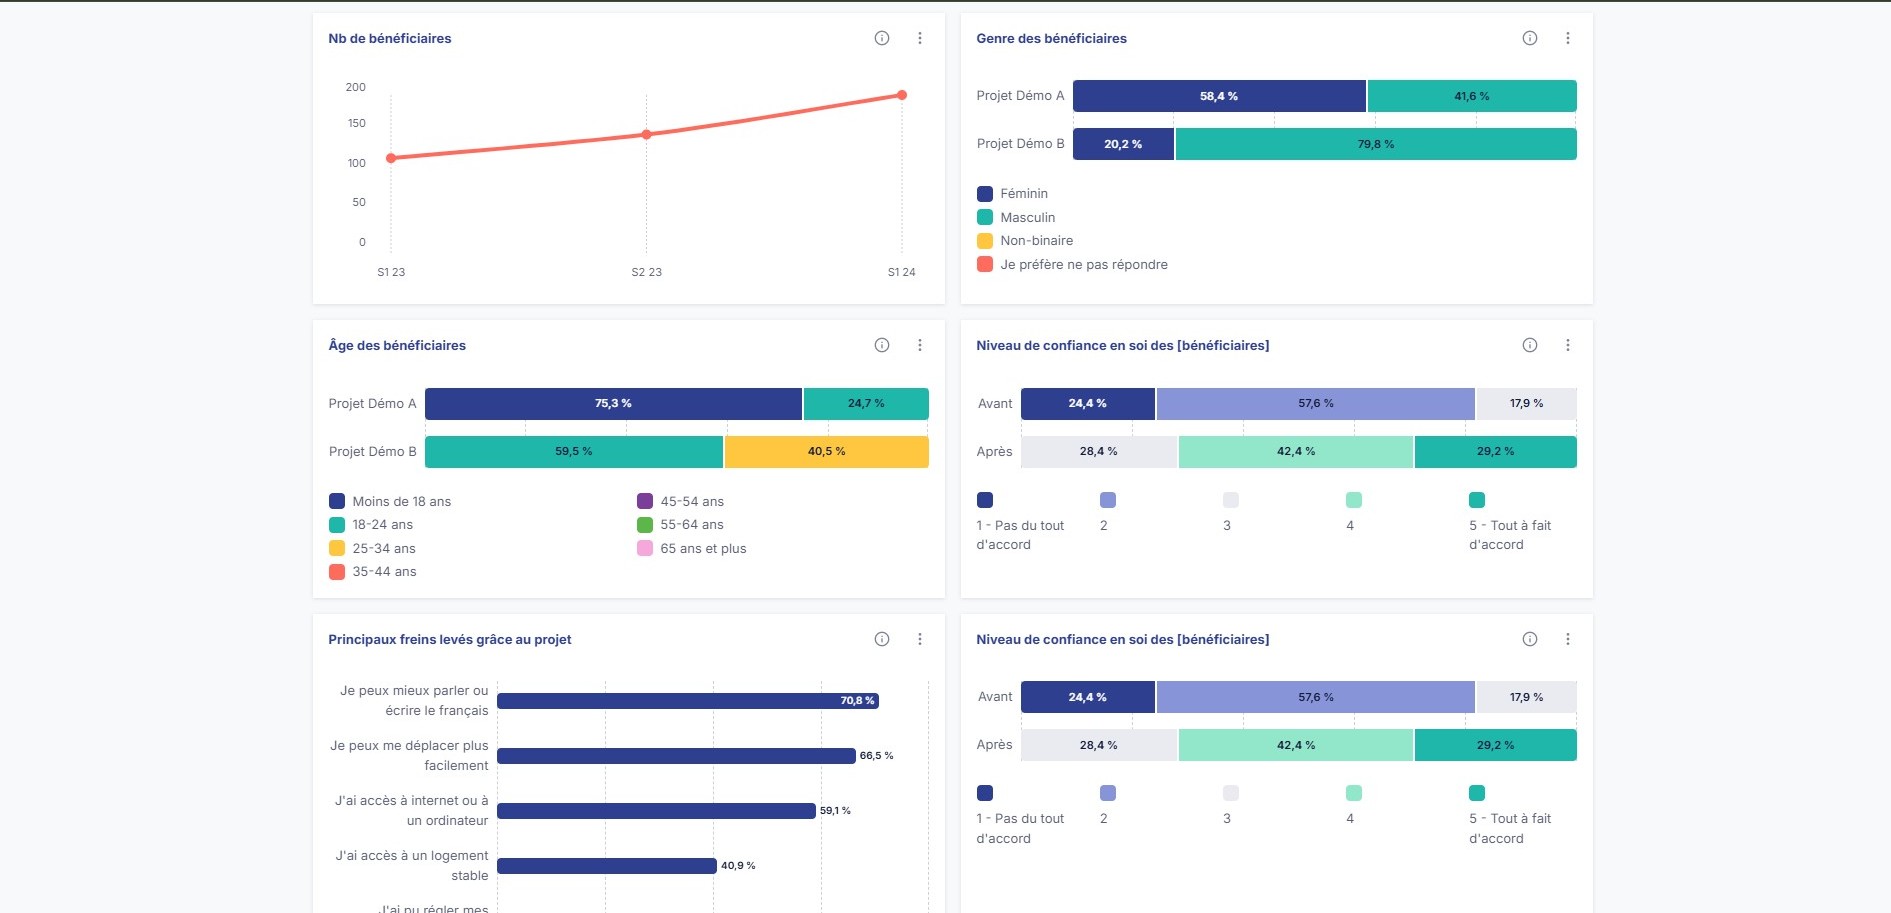The height and width of the screenshot is (913, 1891).
Task: Click the 65 ans et plus legend label
Action: [703, 549]
